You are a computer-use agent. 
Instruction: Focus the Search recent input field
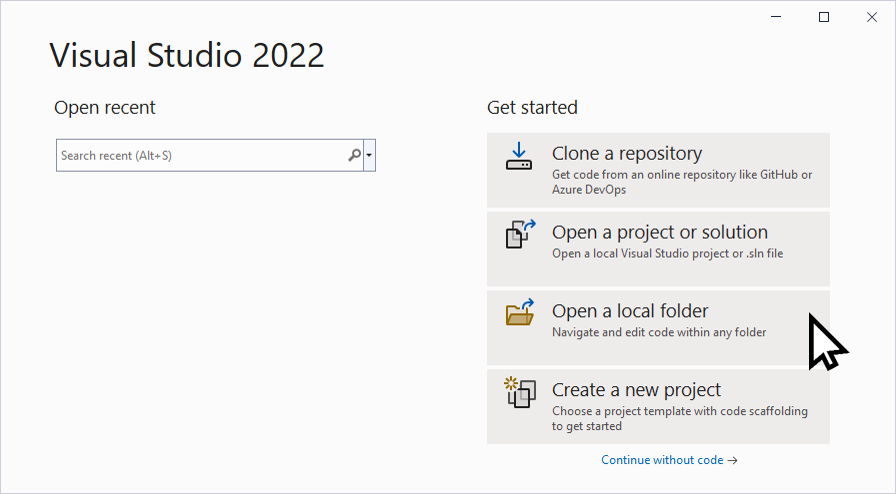[x=210, y=155]
